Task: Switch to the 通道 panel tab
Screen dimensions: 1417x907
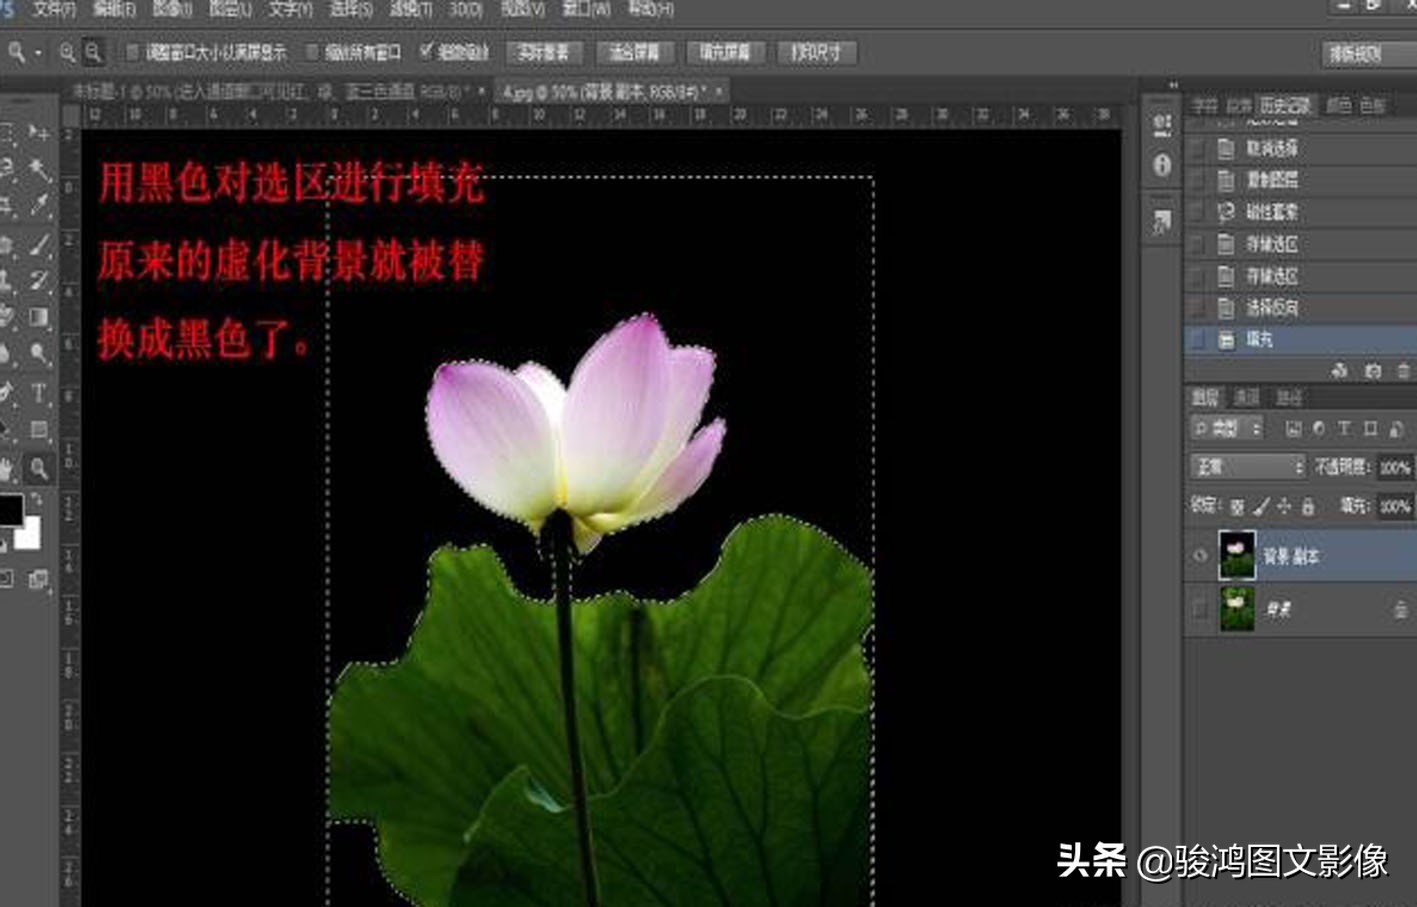Action: (1245, 397)
